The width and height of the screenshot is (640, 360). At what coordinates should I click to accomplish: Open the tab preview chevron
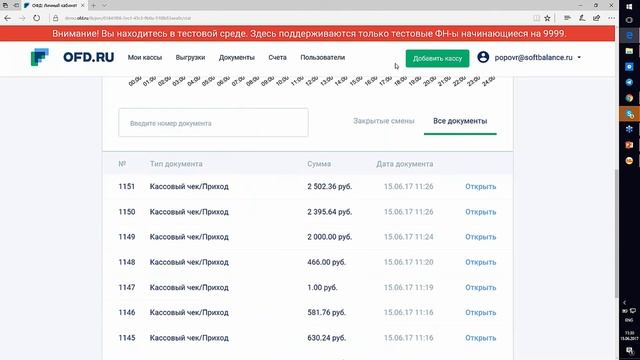pos(104,5)
